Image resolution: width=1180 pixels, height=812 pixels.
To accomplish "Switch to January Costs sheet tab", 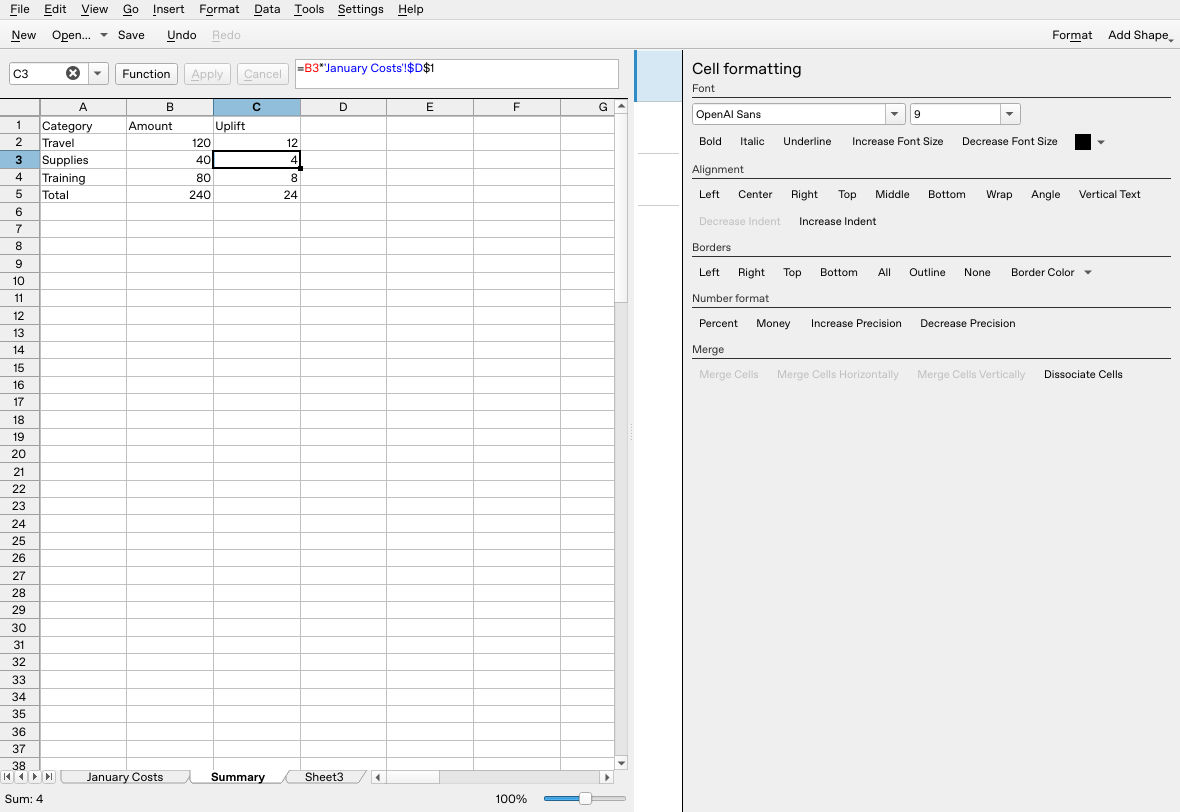I will point(124,777).
